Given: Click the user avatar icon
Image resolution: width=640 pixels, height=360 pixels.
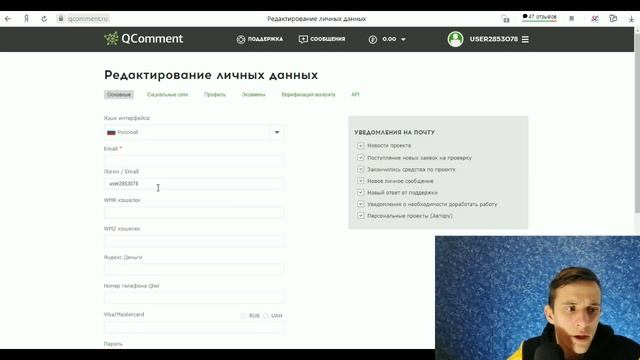Looking at the screenshot, I should click(455, 39).
